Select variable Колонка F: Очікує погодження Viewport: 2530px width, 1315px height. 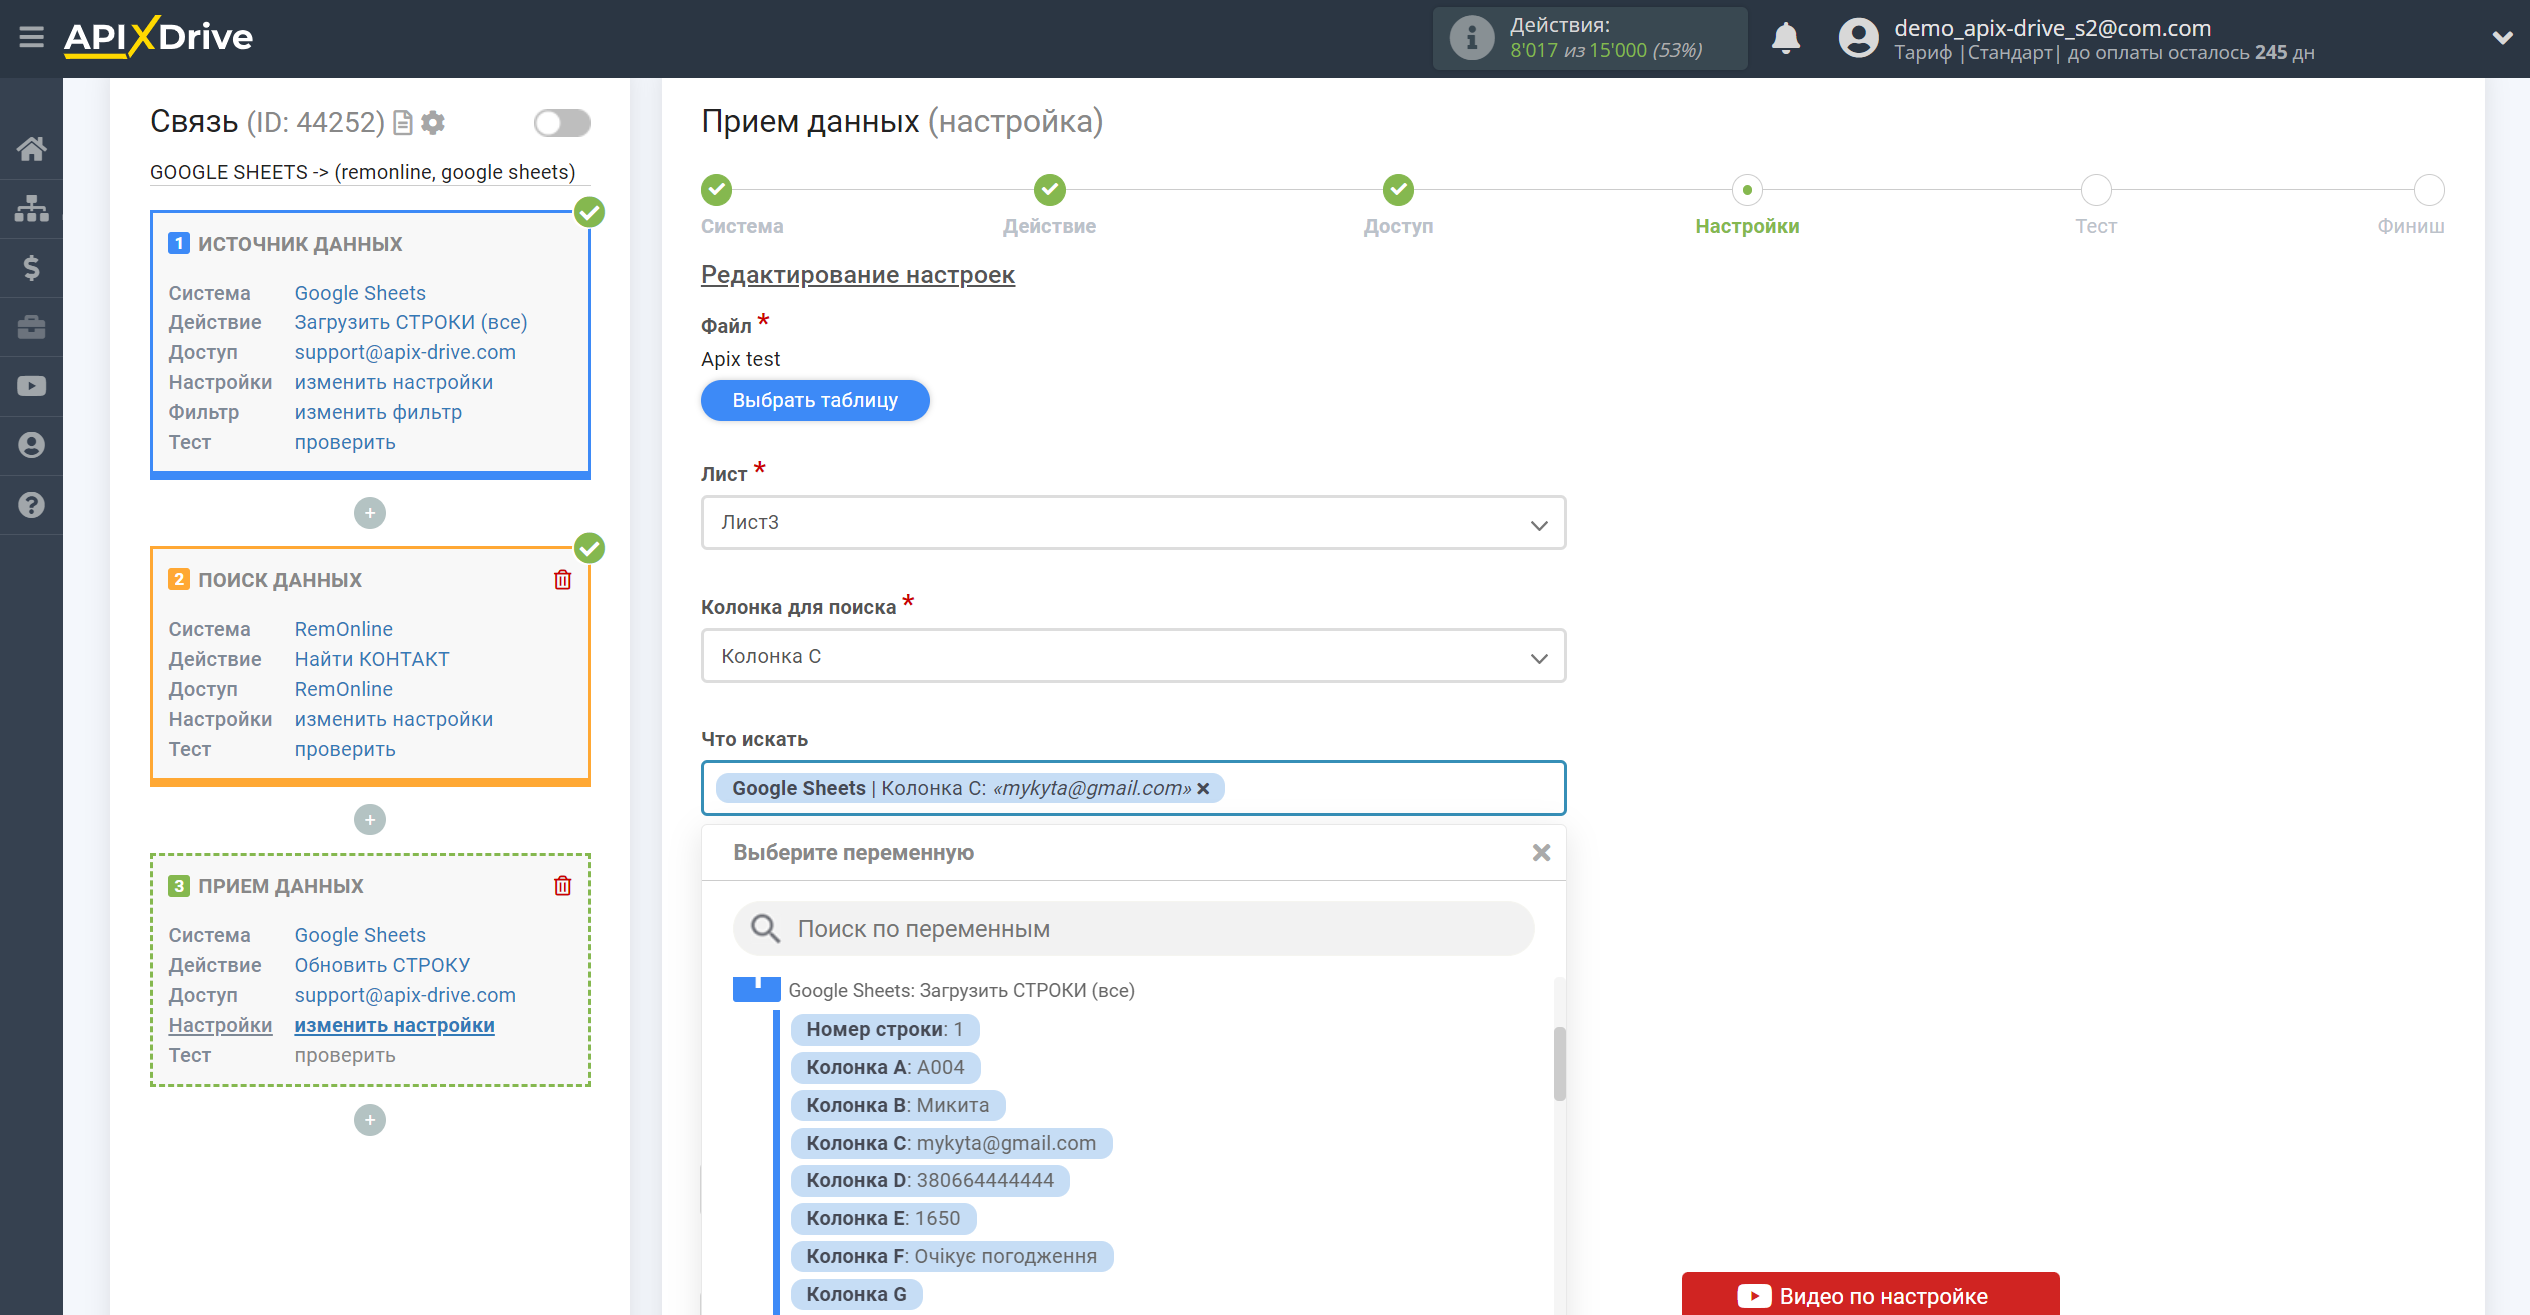click(x=951, y=1257)
